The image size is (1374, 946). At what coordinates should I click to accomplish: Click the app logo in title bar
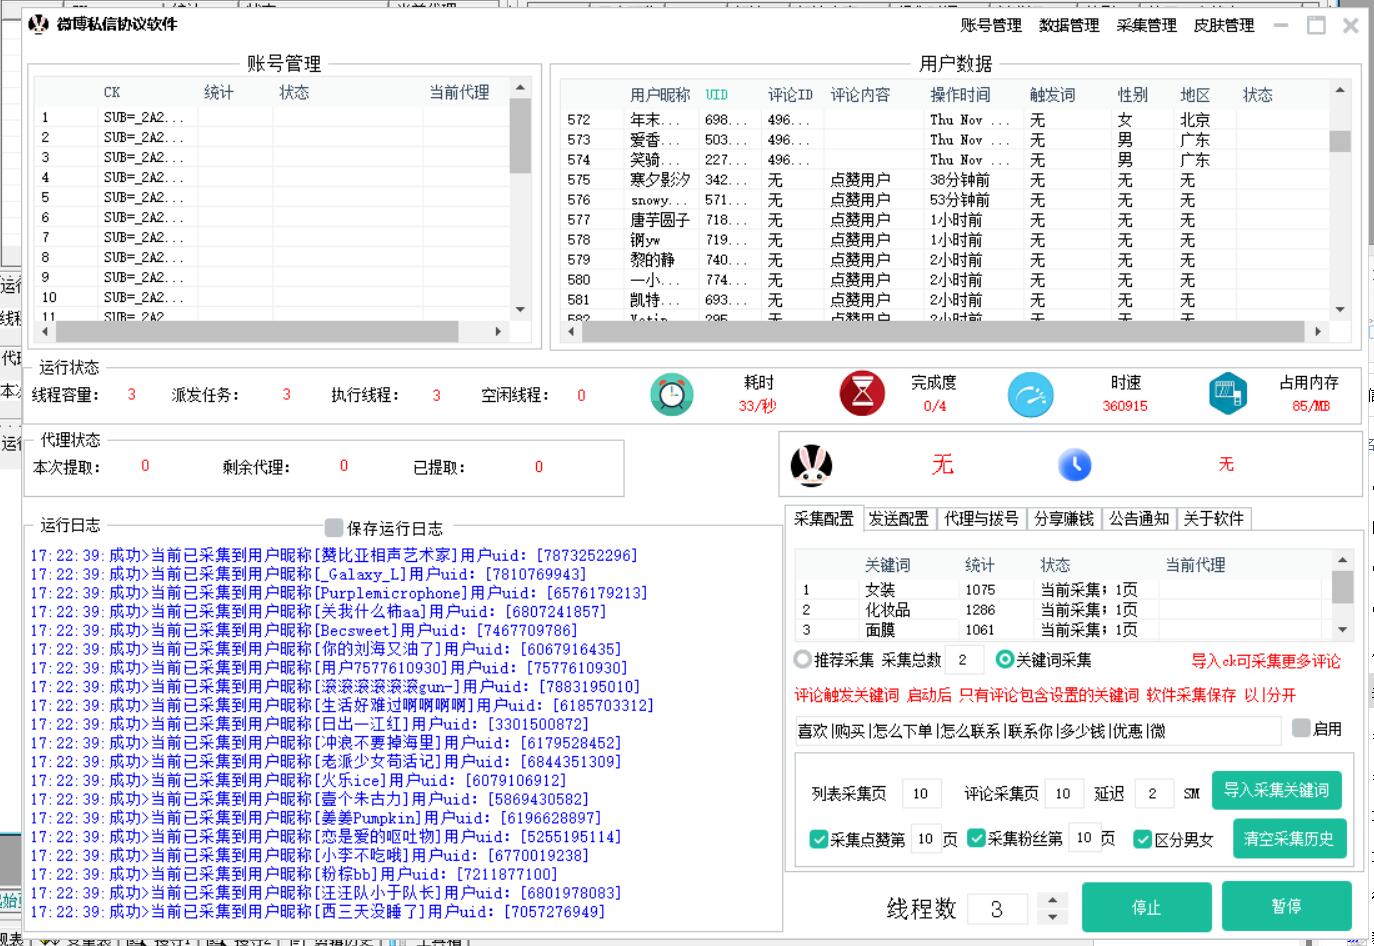tap(39, 24)
